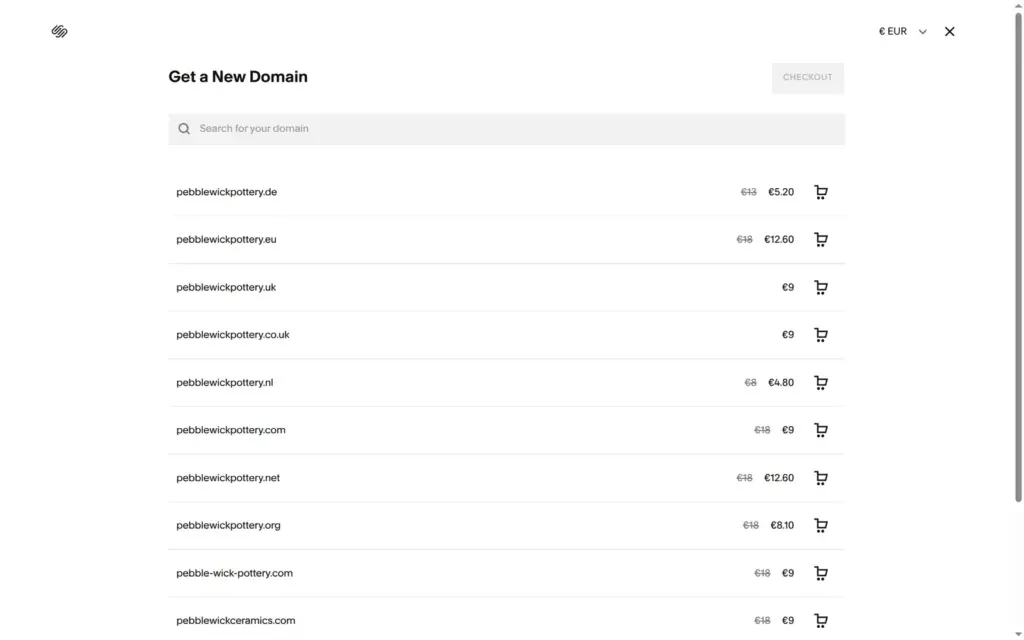Viewport: 1024px width, 640px height.
Task: Add pebblewickpottery.nl to cart
Action: tap(821, 383)
